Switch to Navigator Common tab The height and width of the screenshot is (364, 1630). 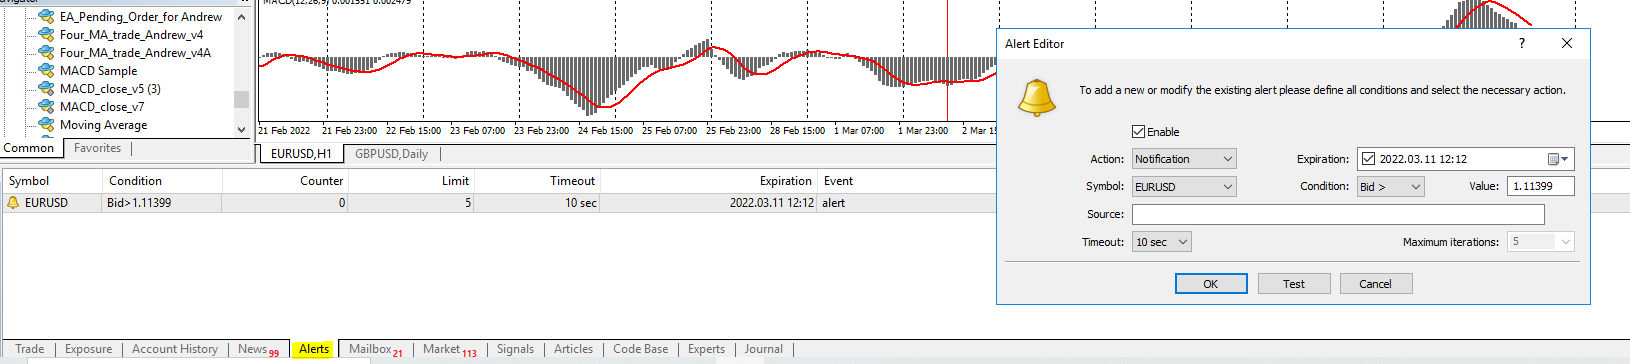click(29, 148)
